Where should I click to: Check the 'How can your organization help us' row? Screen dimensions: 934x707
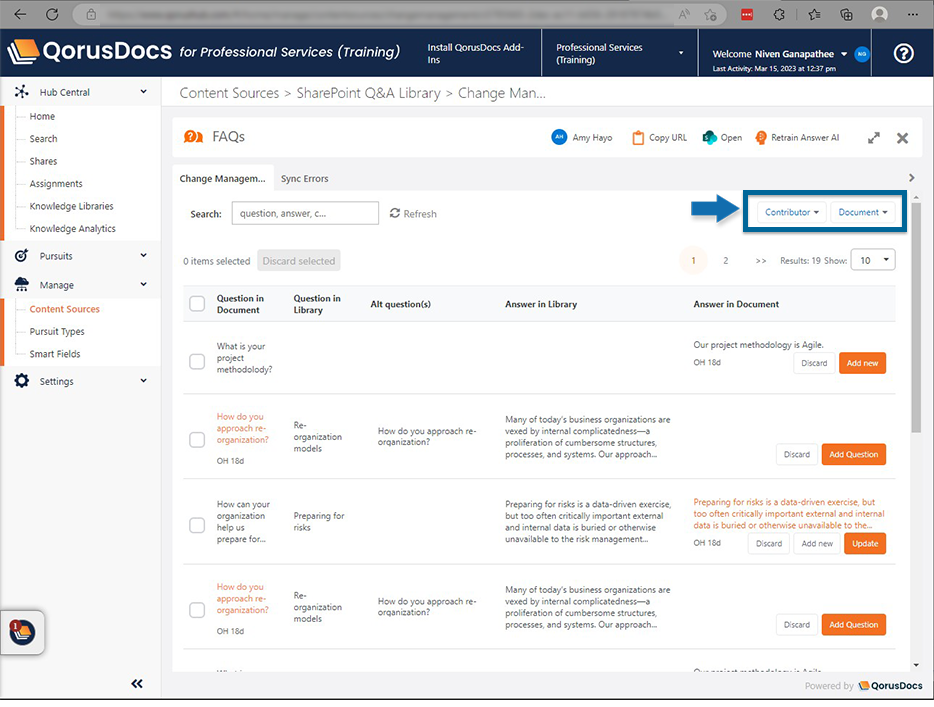pos(197,525)
